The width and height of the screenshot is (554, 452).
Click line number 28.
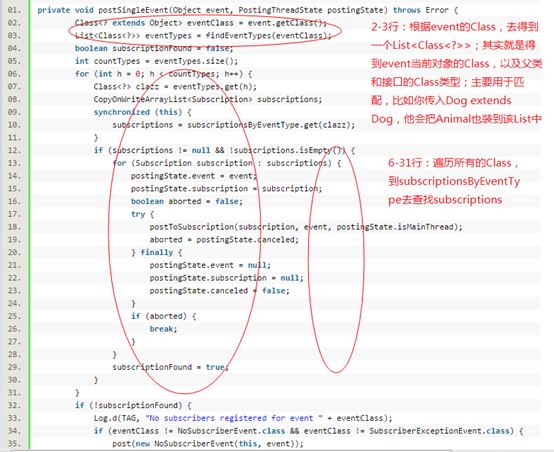pyautogui.click(x=14, y=354)
